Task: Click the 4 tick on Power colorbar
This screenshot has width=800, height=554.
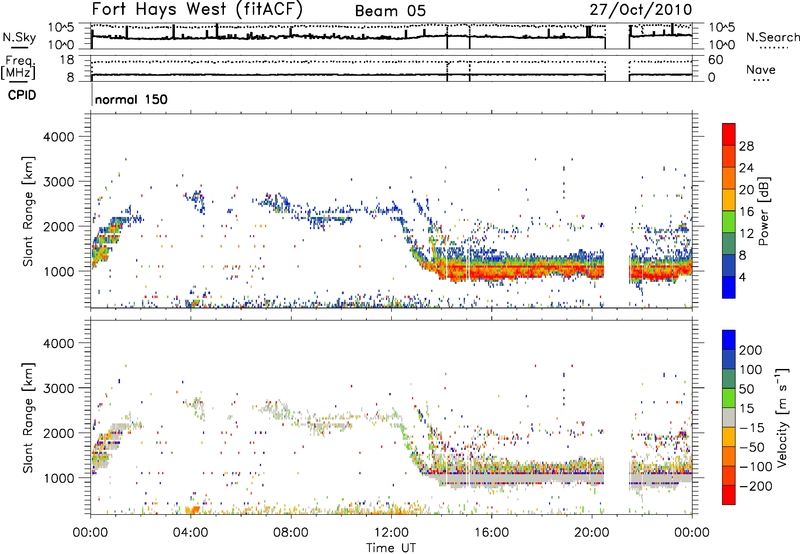Action: pyautogui.click(x=743, y=277)
